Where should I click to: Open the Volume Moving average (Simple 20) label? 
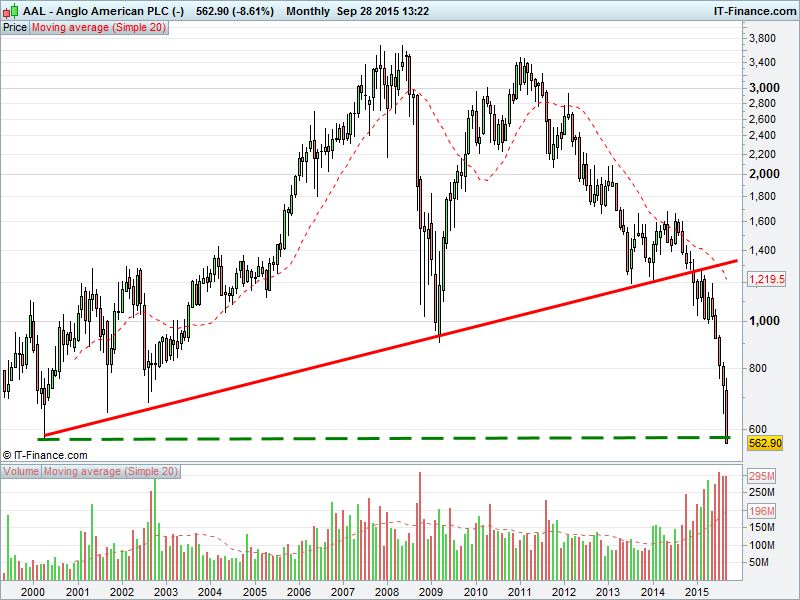point(111,471)
